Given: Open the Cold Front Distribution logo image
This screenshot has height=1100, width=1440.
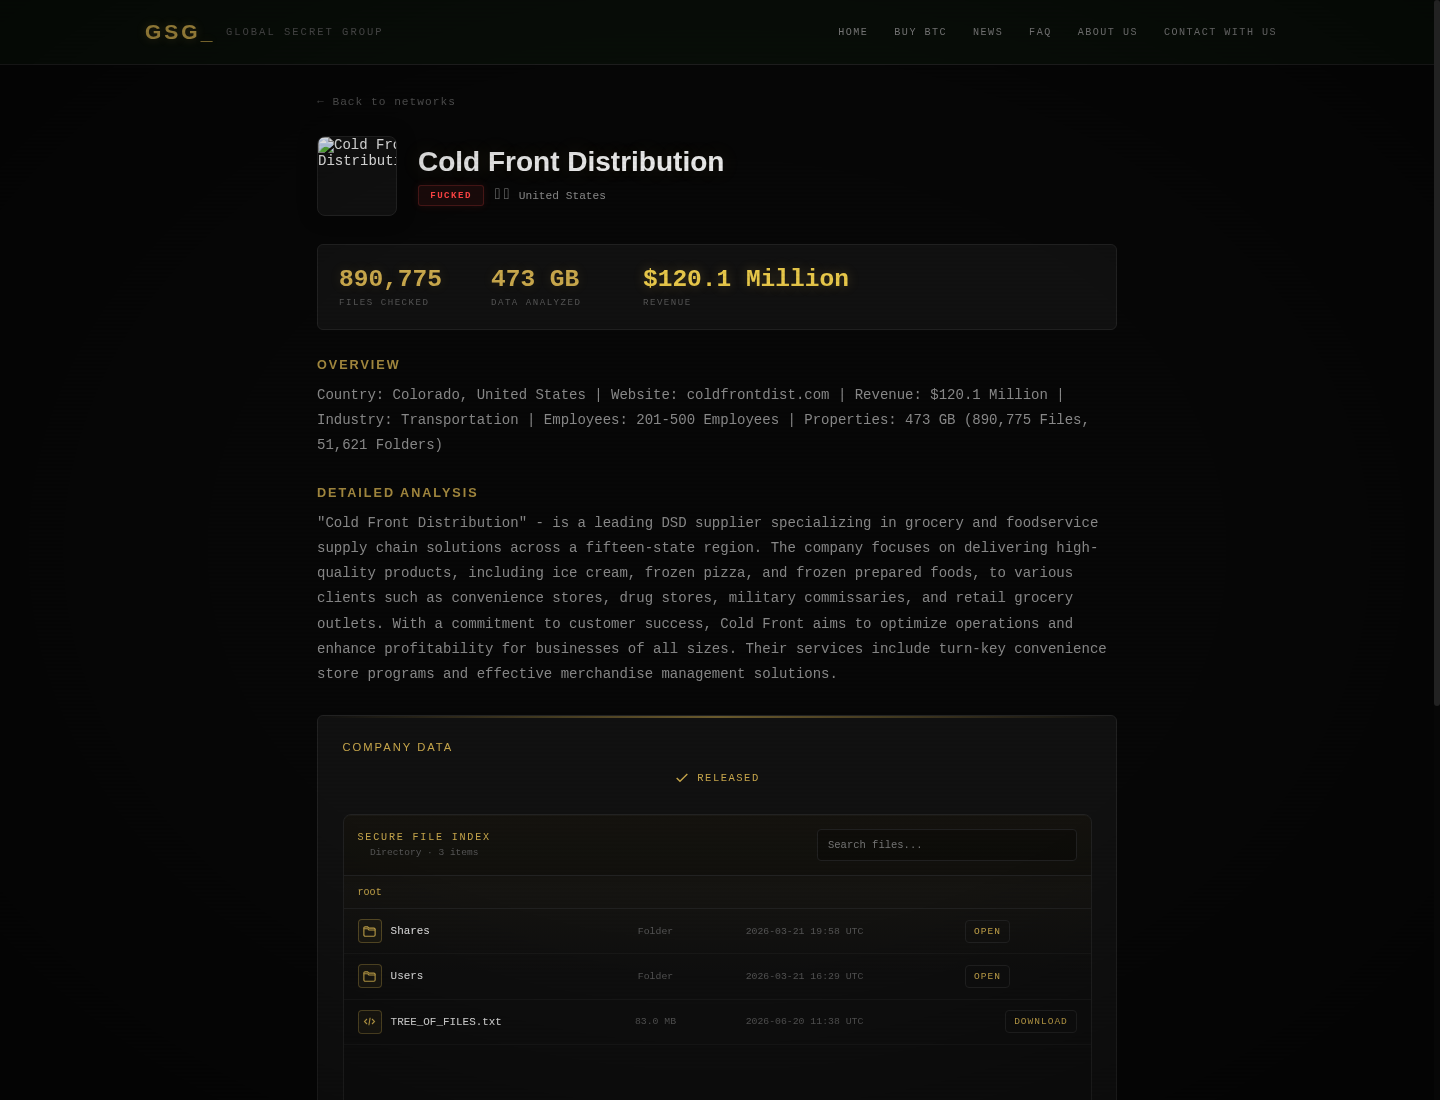Looking at the screenshot, I should coord(357,176).
